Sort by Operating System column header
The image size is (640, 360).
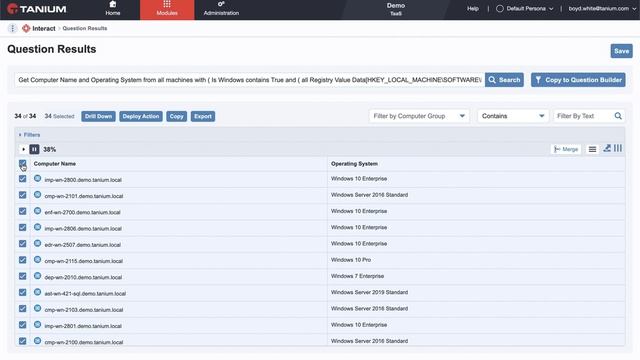(354, 164)
